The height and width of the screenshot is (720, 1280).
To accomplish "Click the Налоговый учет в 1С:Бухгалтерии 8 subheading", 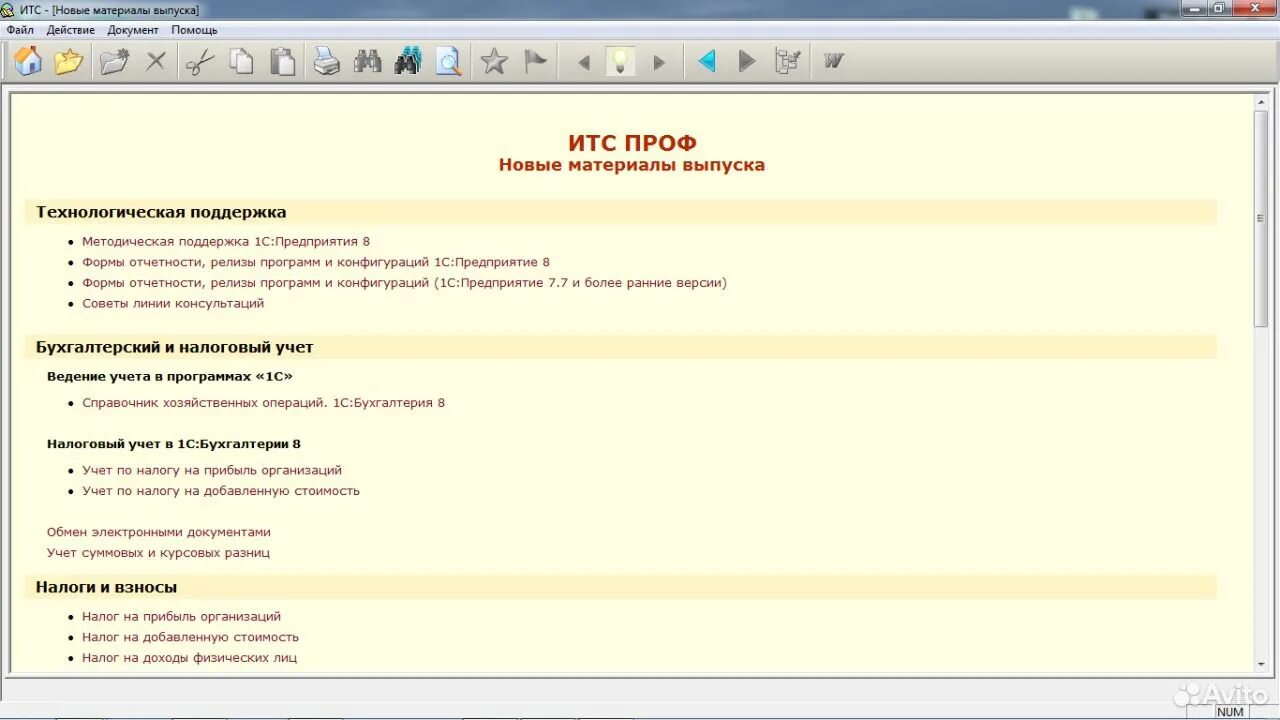I will click(174, 443).
